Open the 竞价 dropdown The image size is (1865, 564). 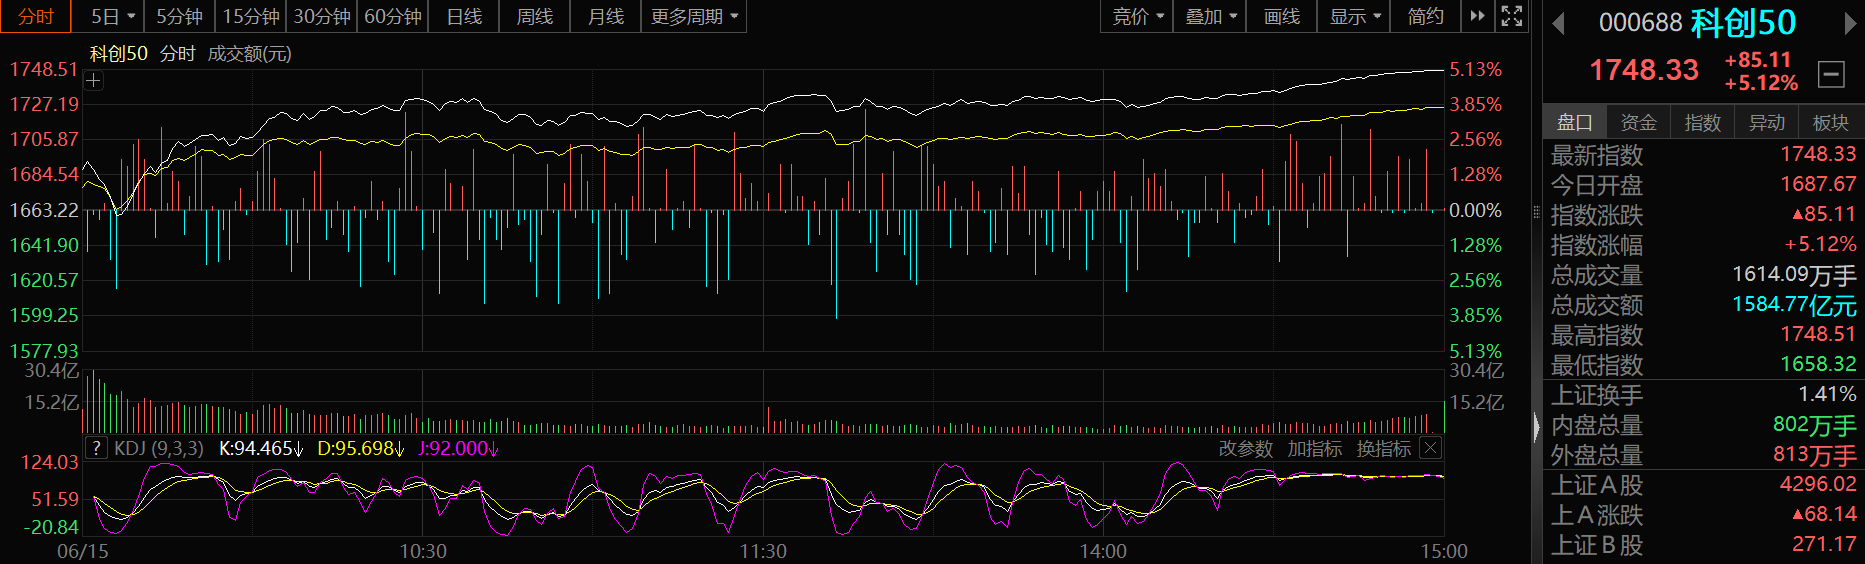pos(1137,16)
